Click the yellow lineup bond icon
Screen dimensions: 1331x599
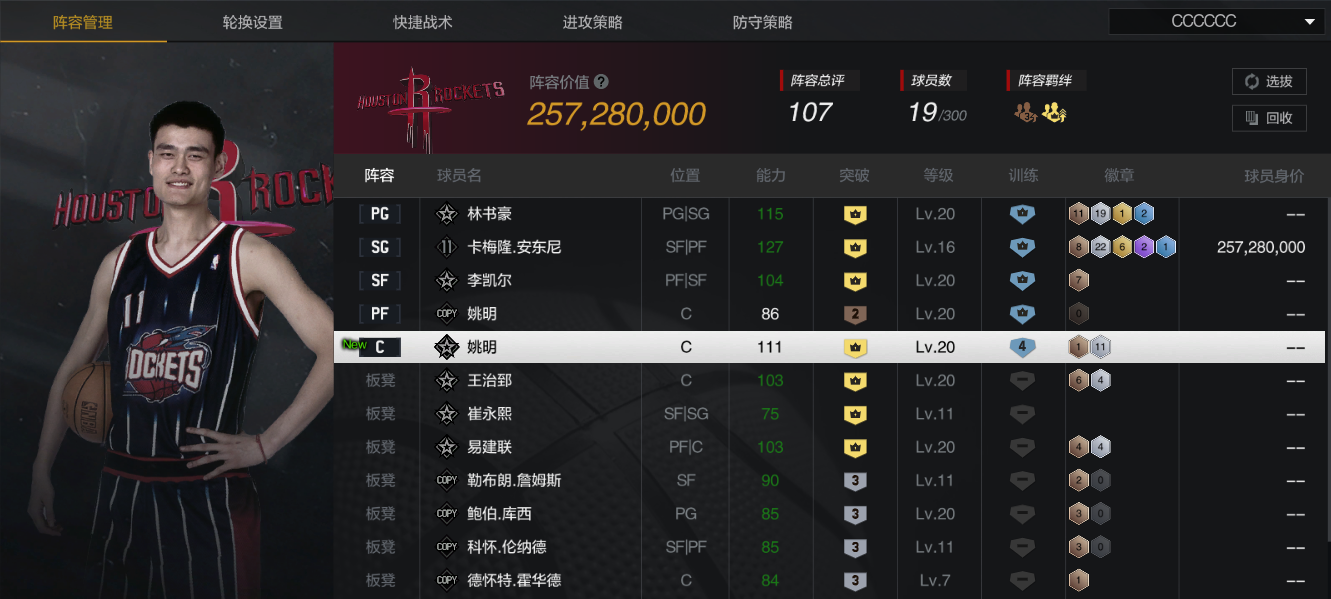[1054, 113]
